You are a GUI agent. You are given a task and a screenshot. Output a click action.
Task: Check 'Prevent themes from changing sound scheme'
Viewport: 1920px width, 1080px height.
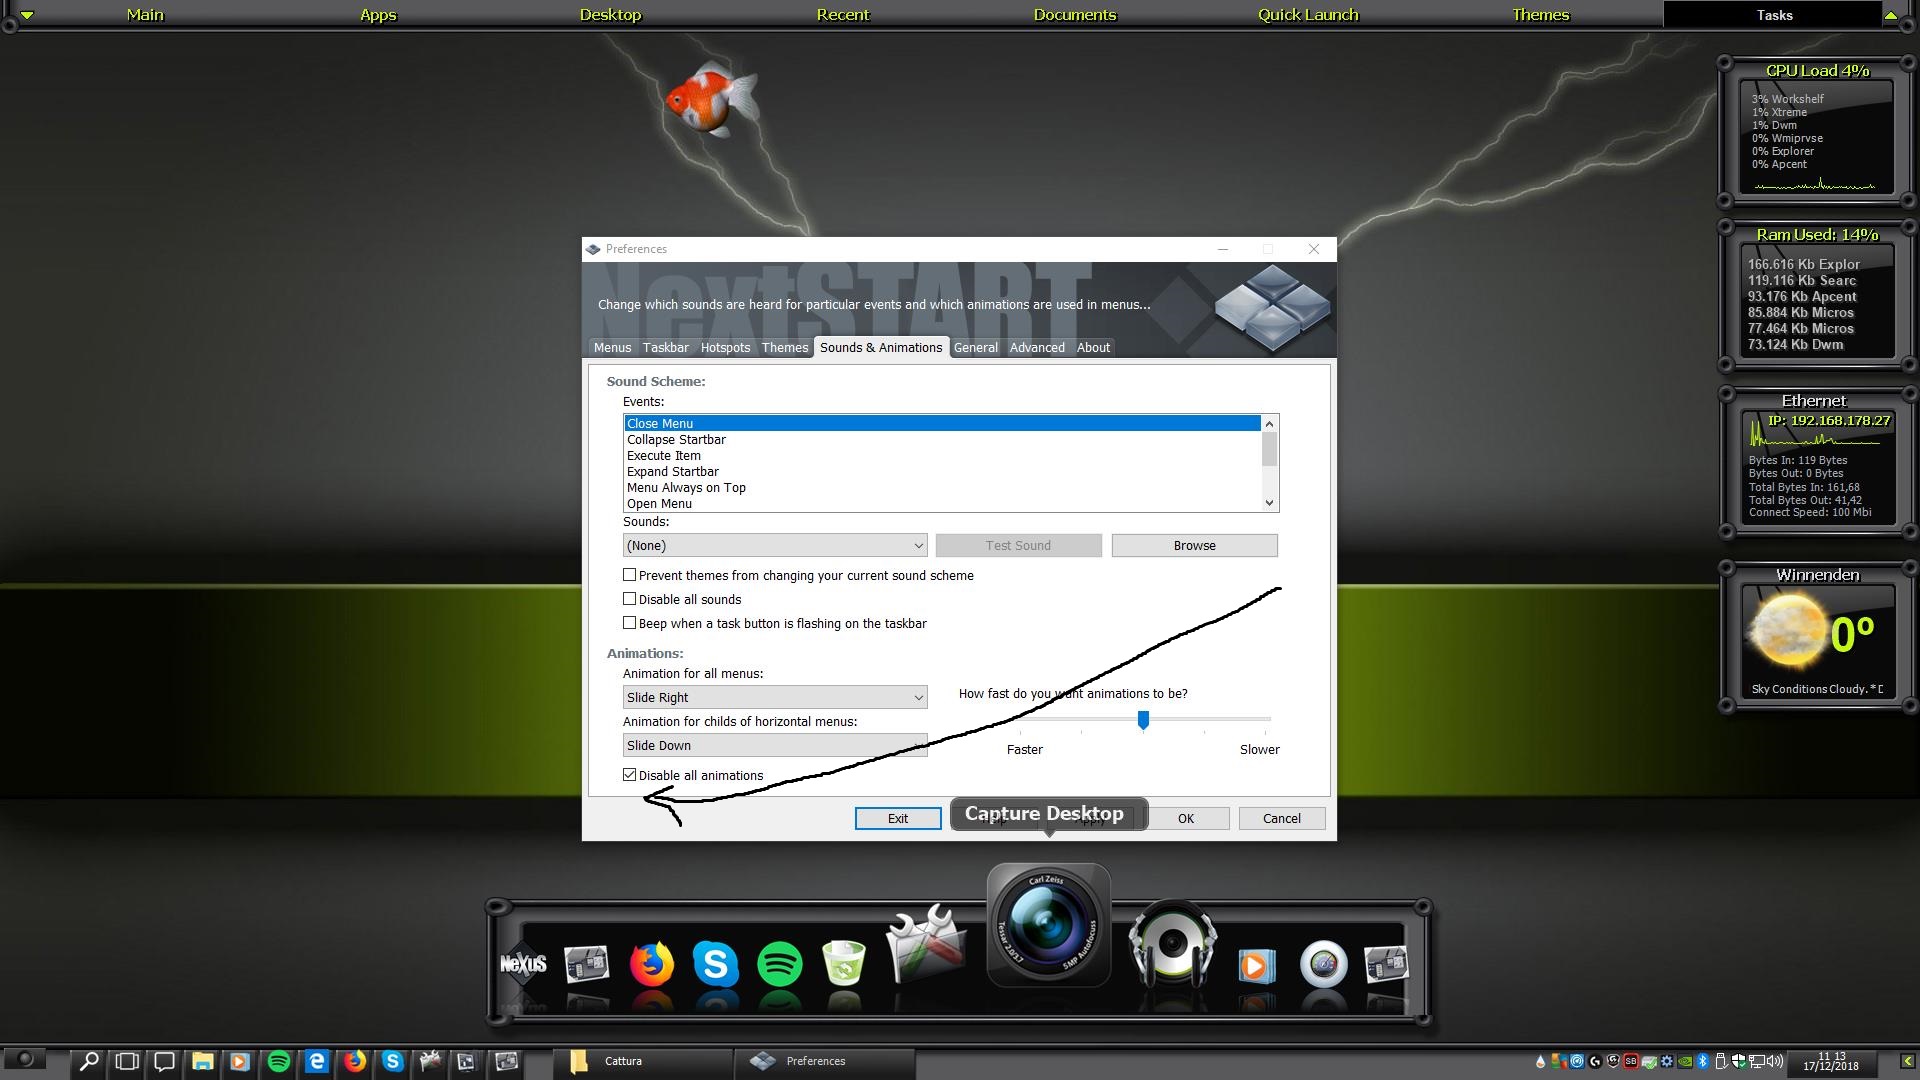tap(630, 575)
